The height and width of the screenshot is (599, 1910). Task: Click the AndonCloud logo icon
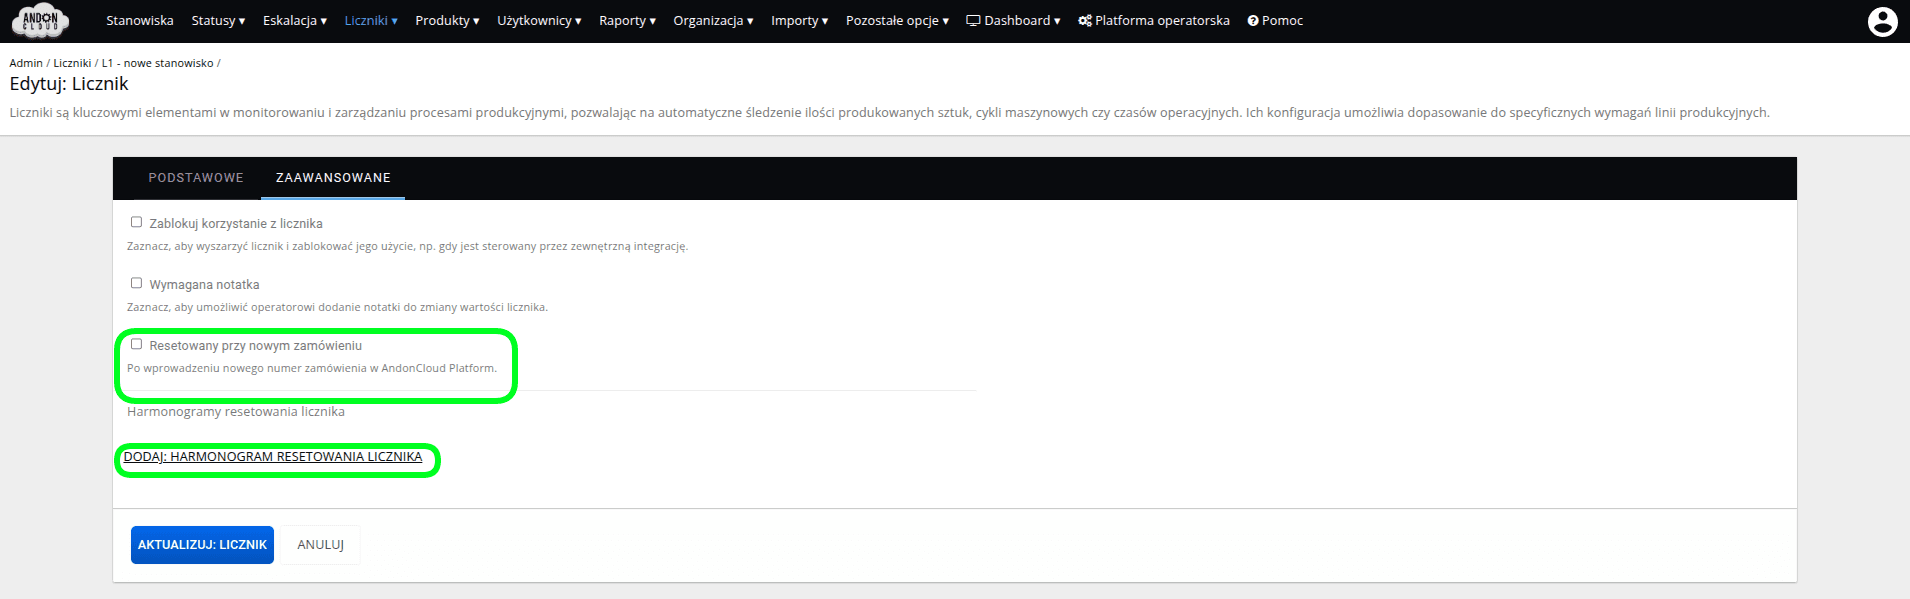click(41, 20)
